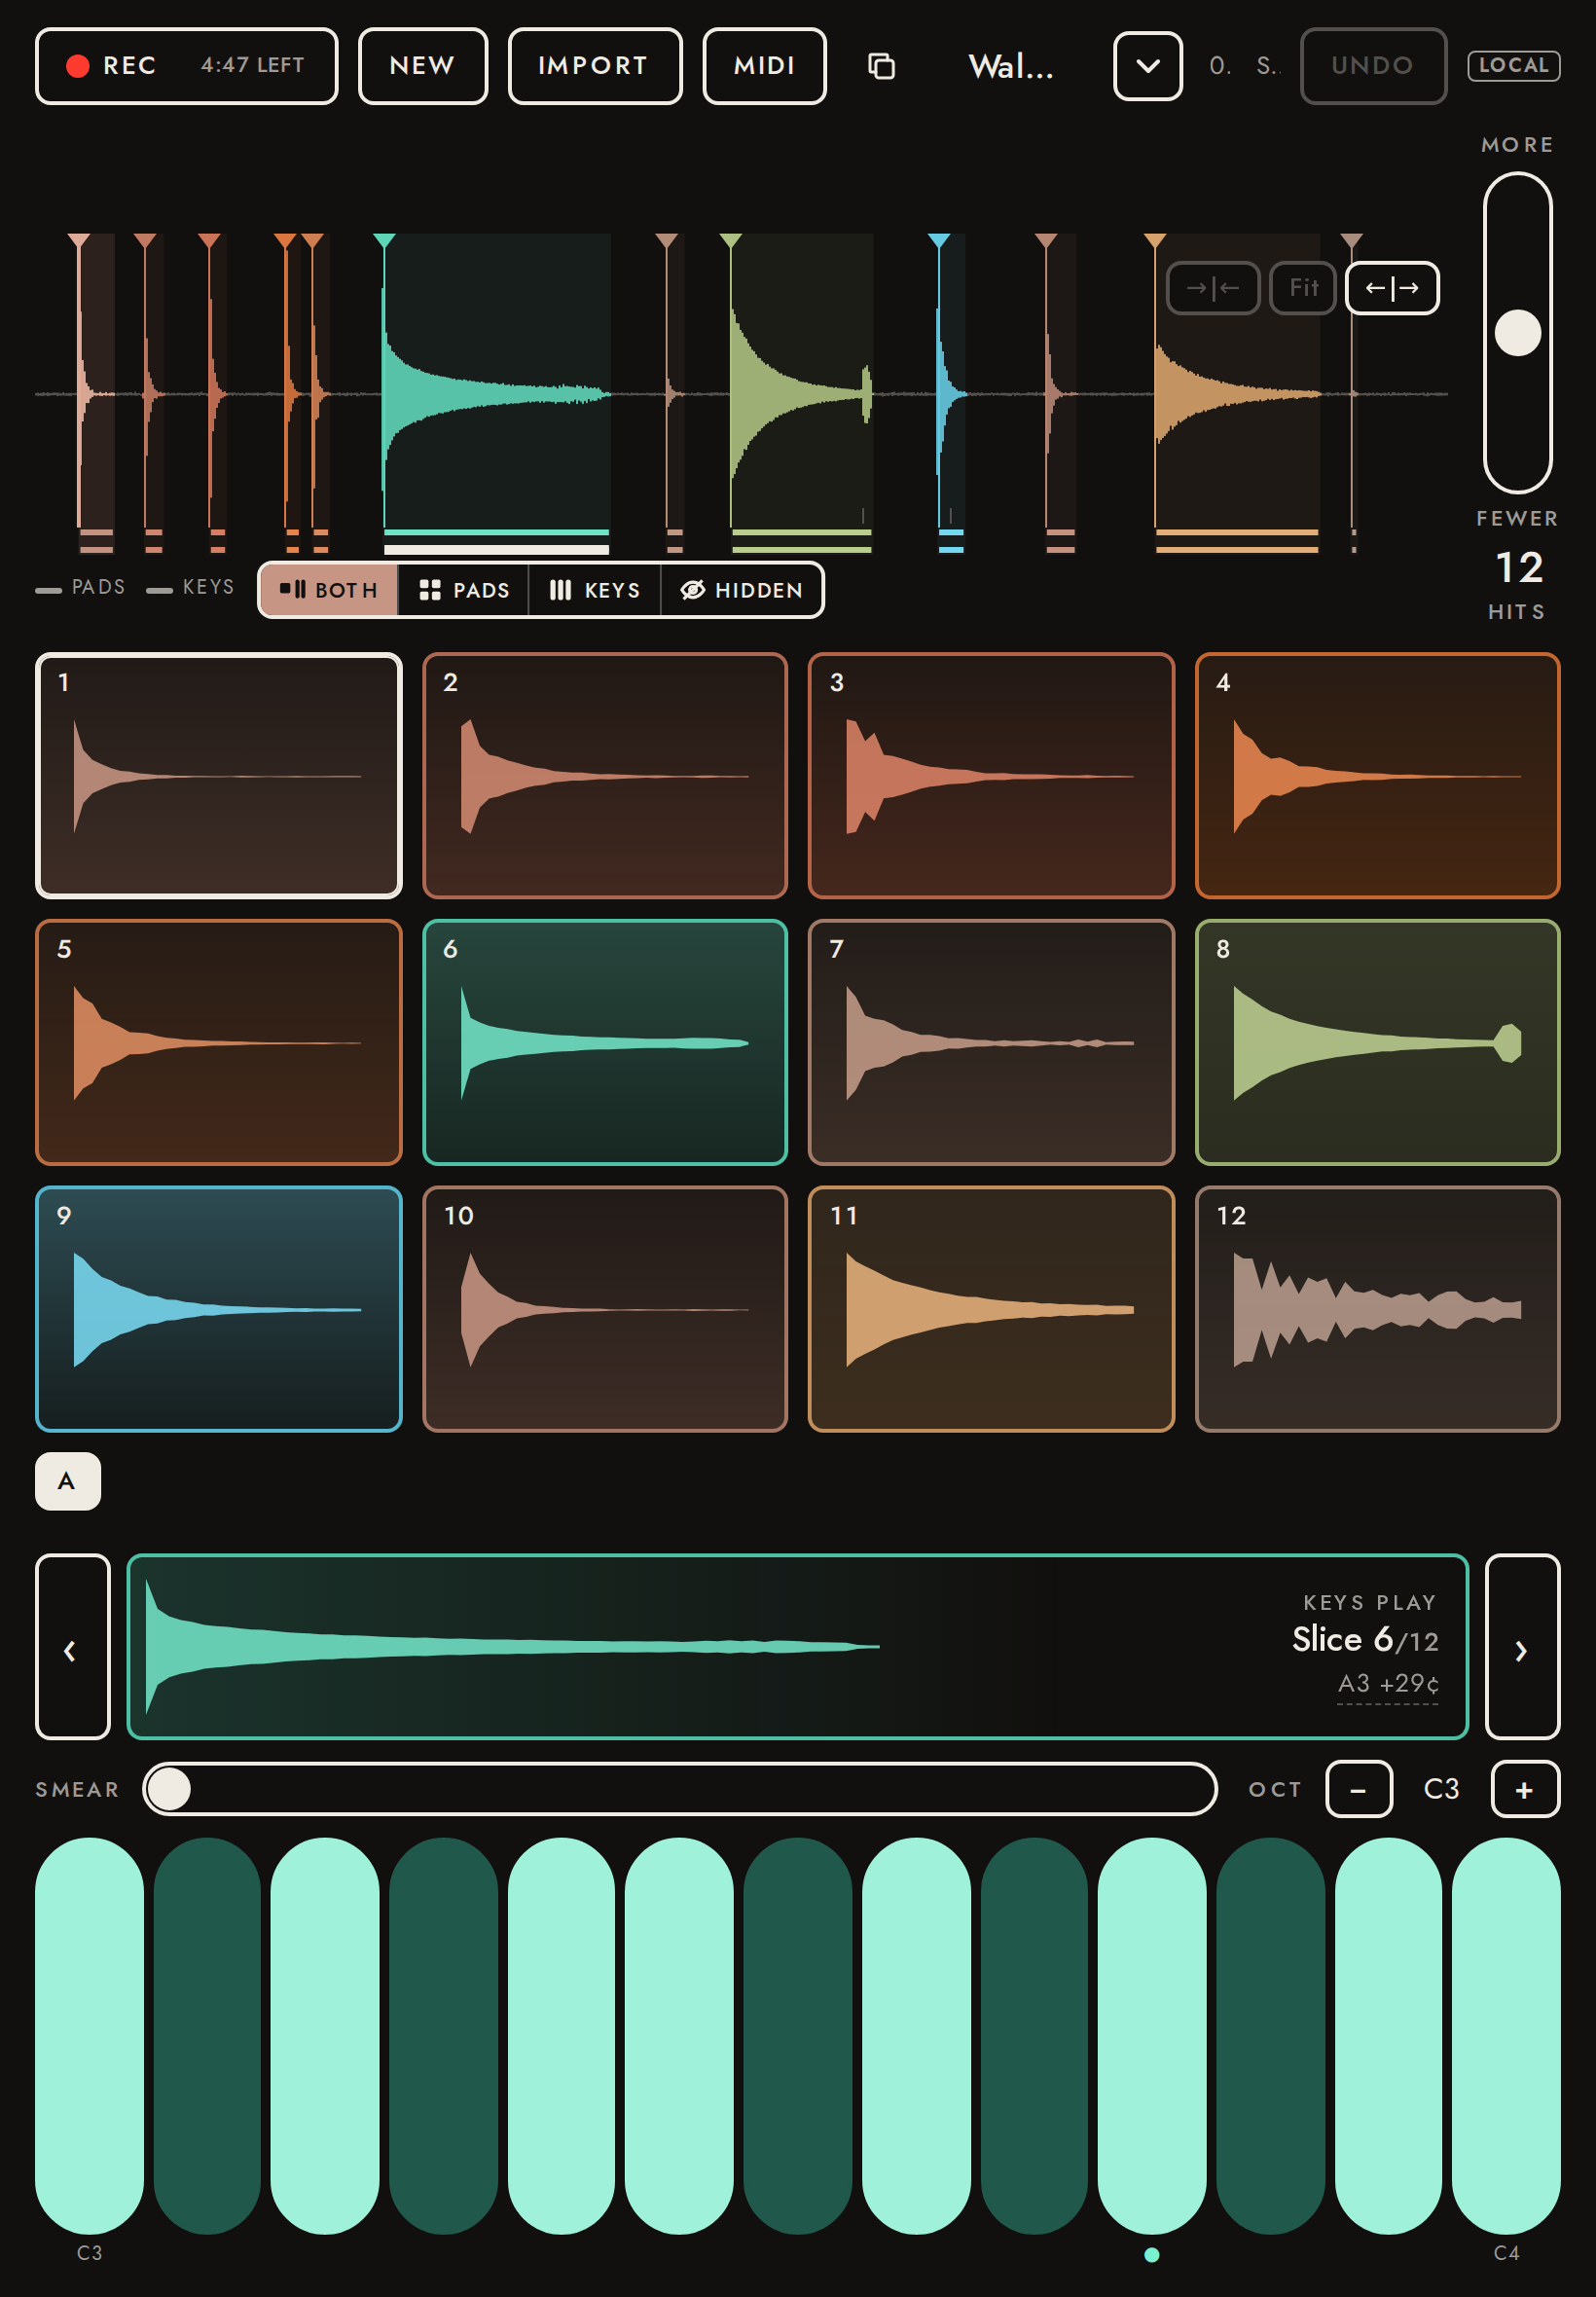
Task: Trigger pad 1
Action: (x=219, y=776)
